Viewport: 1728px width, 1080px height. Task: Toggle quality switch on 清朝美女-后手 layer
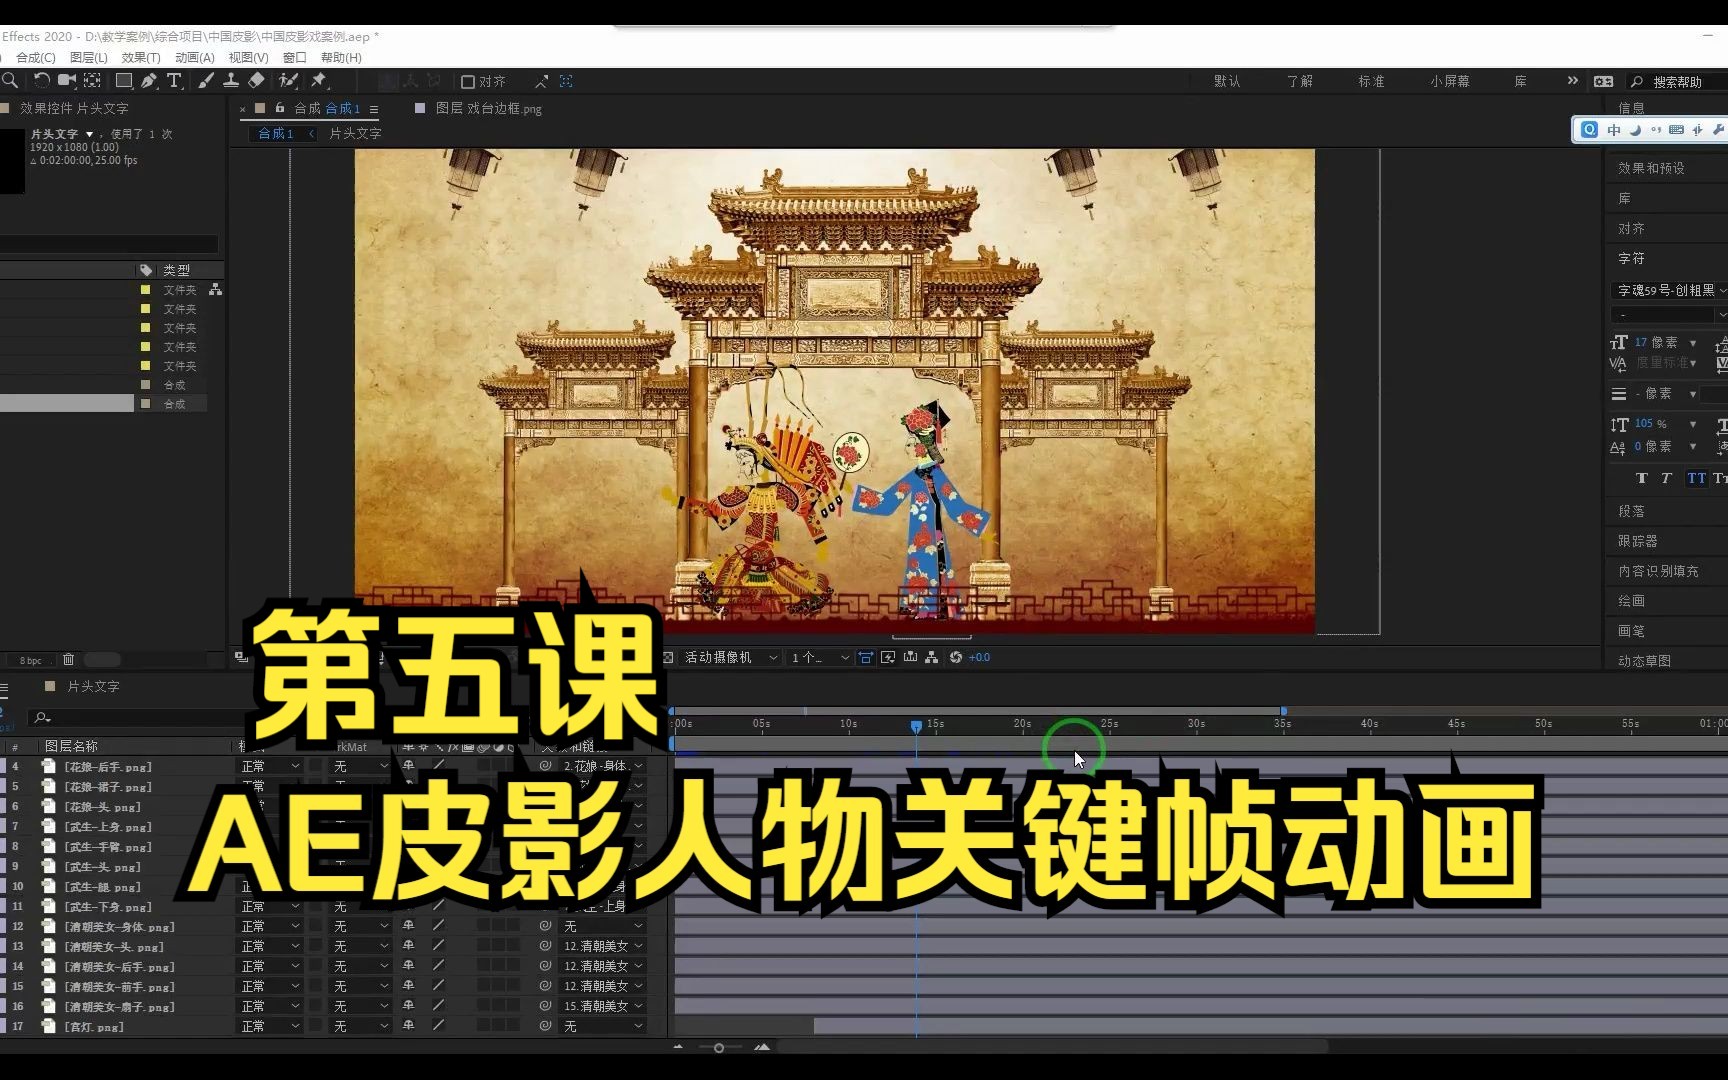tap(438, 966)
